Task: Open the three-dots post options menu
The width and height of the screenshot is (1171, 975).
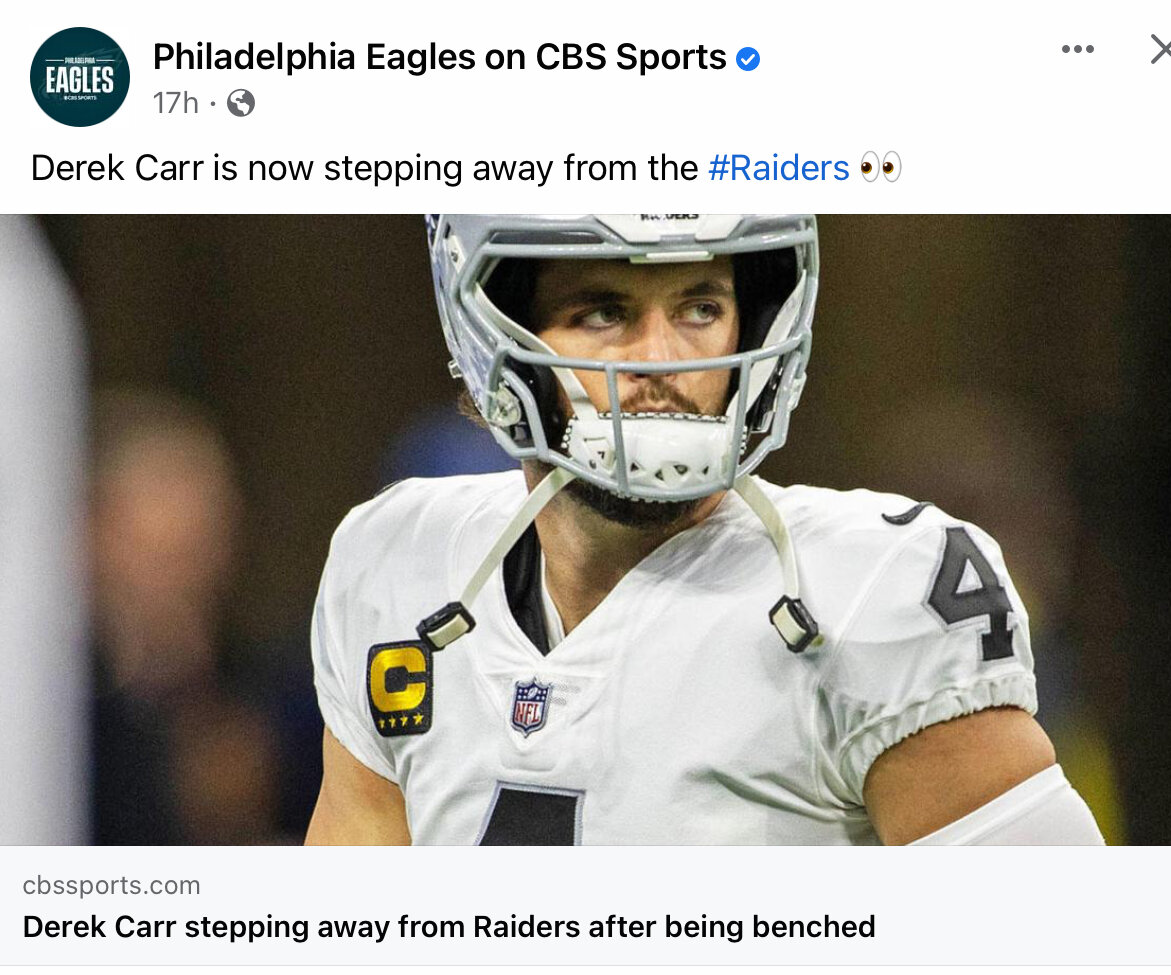Action: tap(1078, 49)
